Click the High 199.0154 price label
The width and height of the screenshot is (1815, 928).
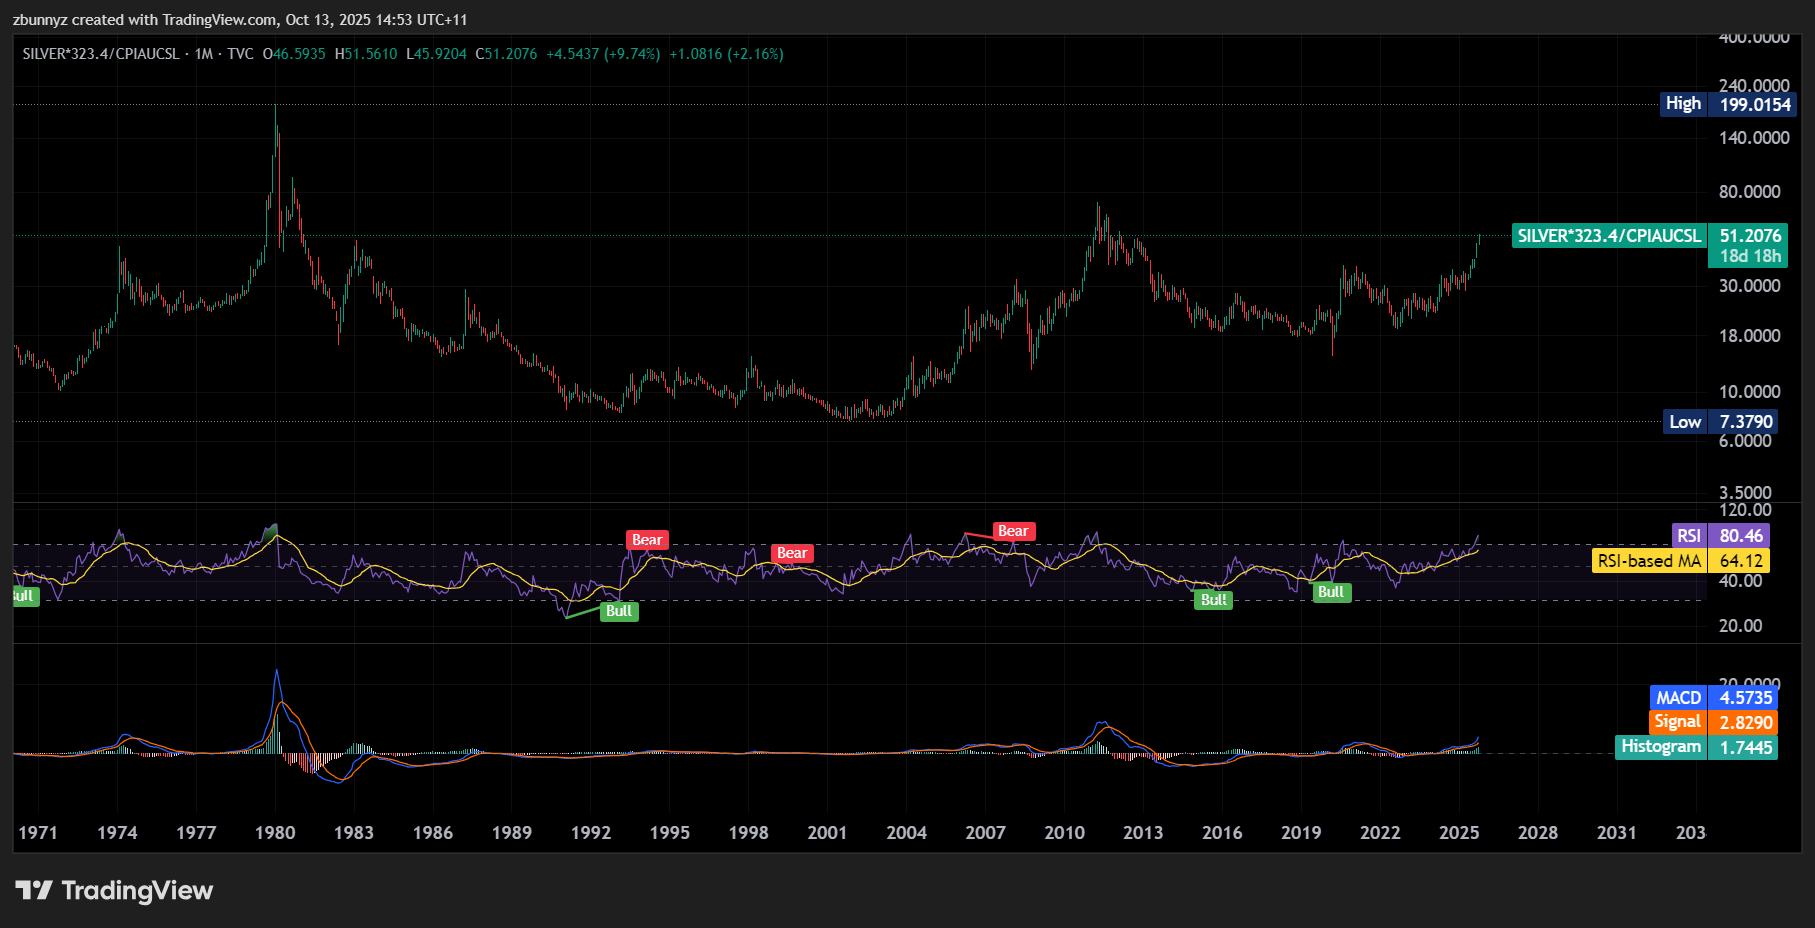(1728, 104)
